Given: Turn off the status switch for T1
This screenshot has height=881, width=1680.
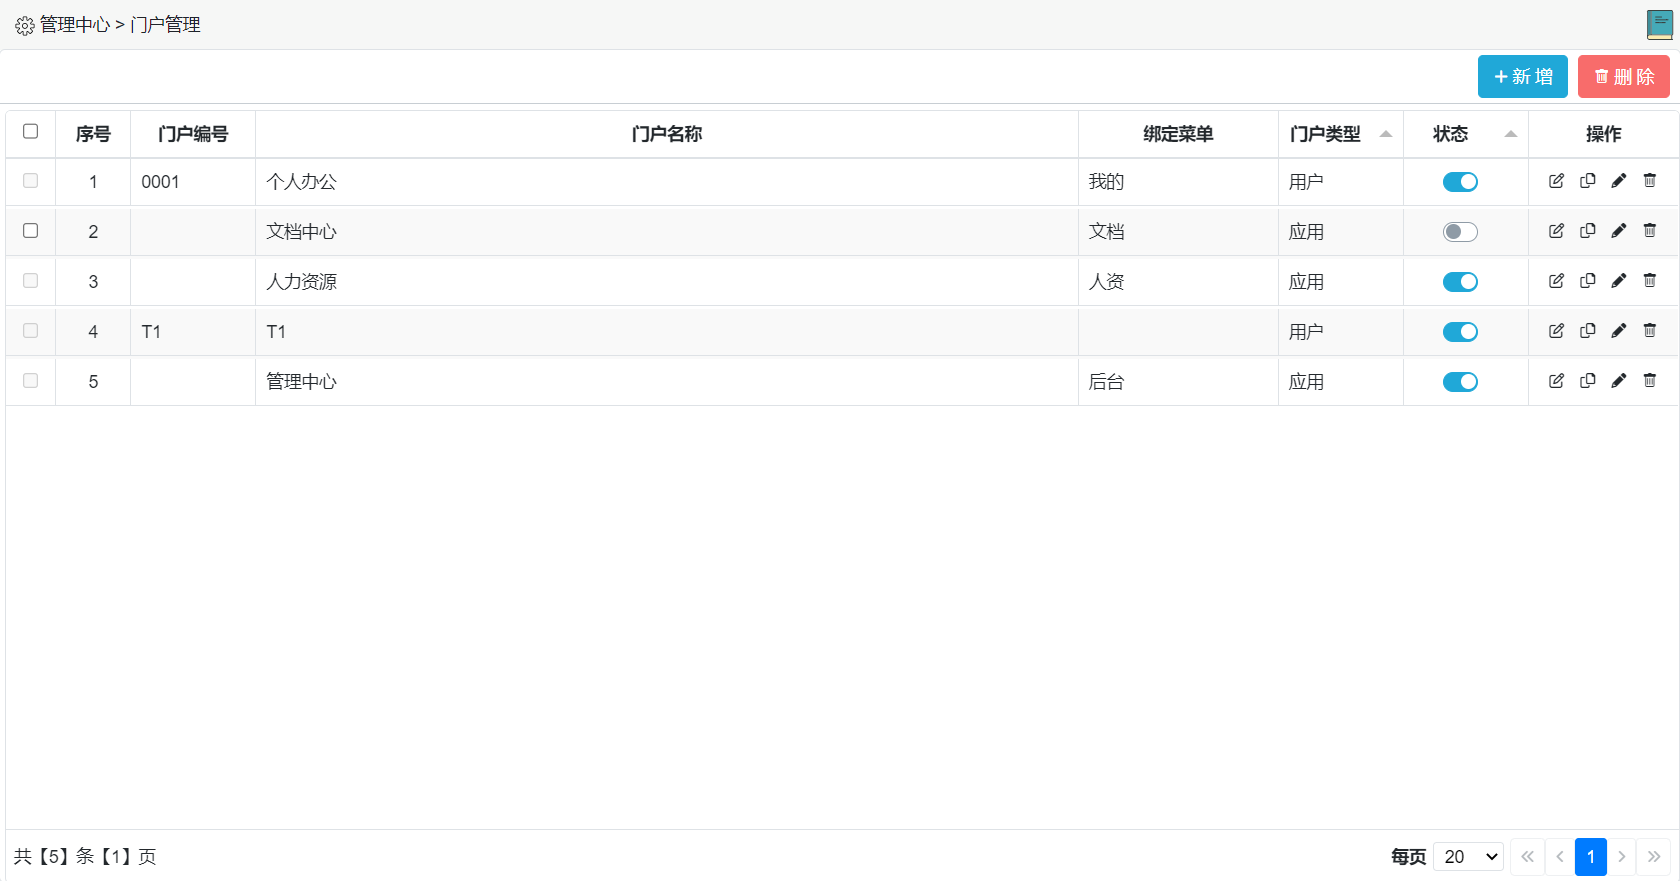Looking at the screenshot, I should tap(1460, 332).
